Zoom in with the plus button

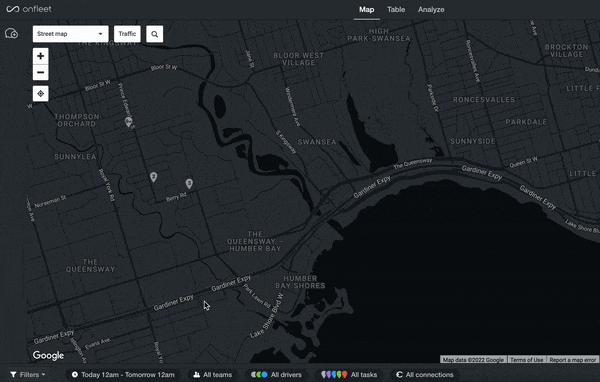coord(41,56)
